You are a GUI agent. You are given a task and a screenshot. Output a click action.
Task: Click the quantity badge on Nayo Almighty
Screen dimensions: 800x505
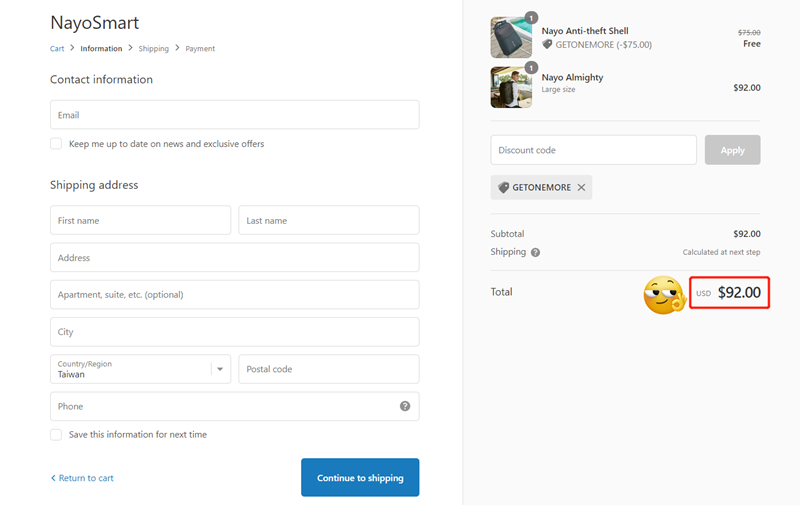tap(531, 68)
